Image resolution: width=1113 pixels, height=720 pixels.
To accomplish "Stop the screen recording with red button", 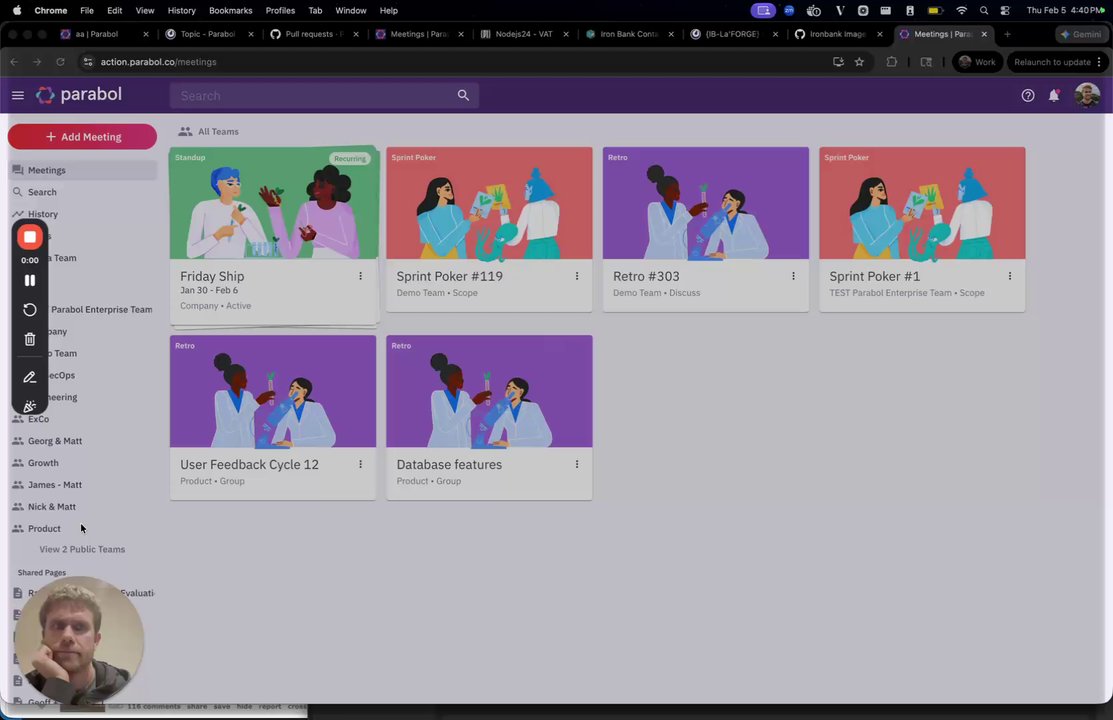I will tap(30, 237).
